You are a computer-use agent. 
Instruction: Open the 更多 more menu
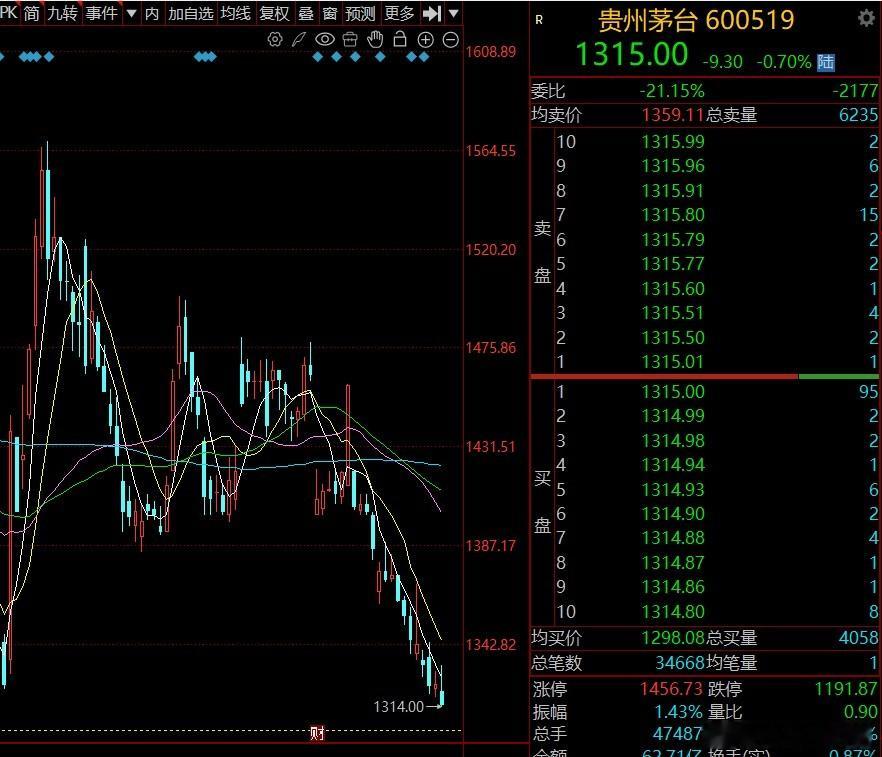pyautogui.click(x=399, y=13)
